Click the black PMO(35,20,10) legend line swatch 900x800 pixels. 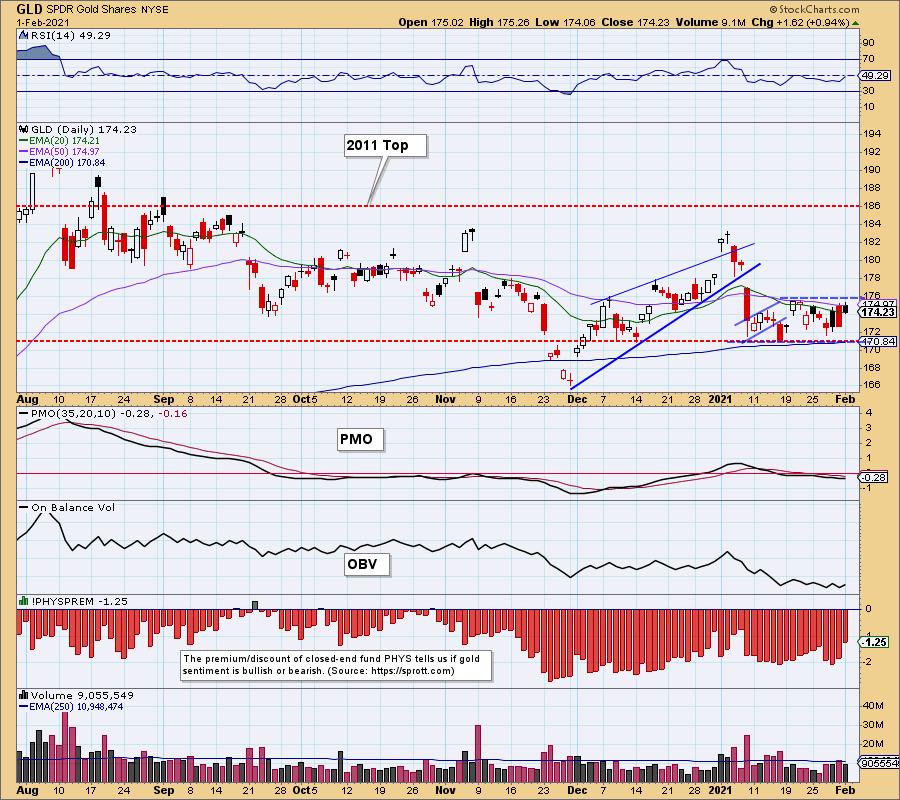click(24, 413)
